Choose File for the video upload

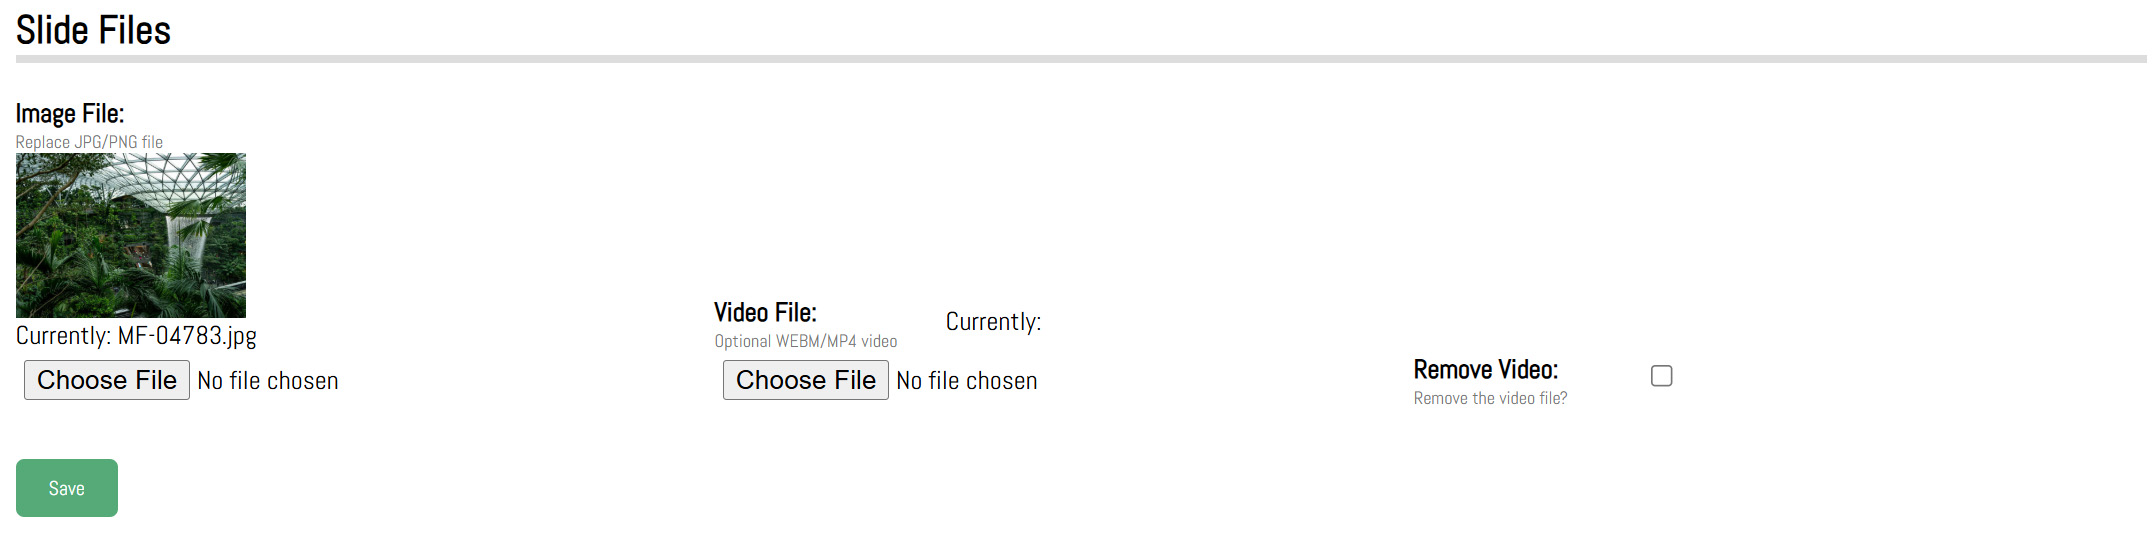(805, 381)
